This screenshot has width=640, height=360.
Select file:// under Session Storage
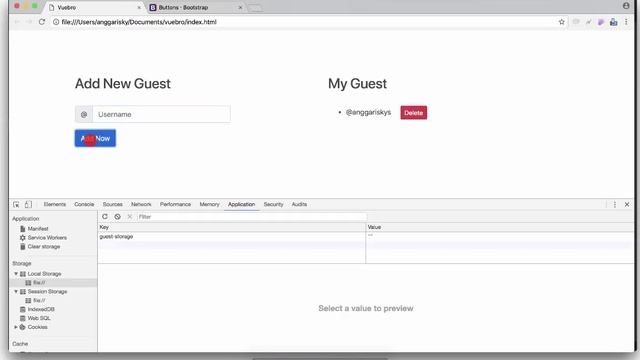tap(39, 301)
